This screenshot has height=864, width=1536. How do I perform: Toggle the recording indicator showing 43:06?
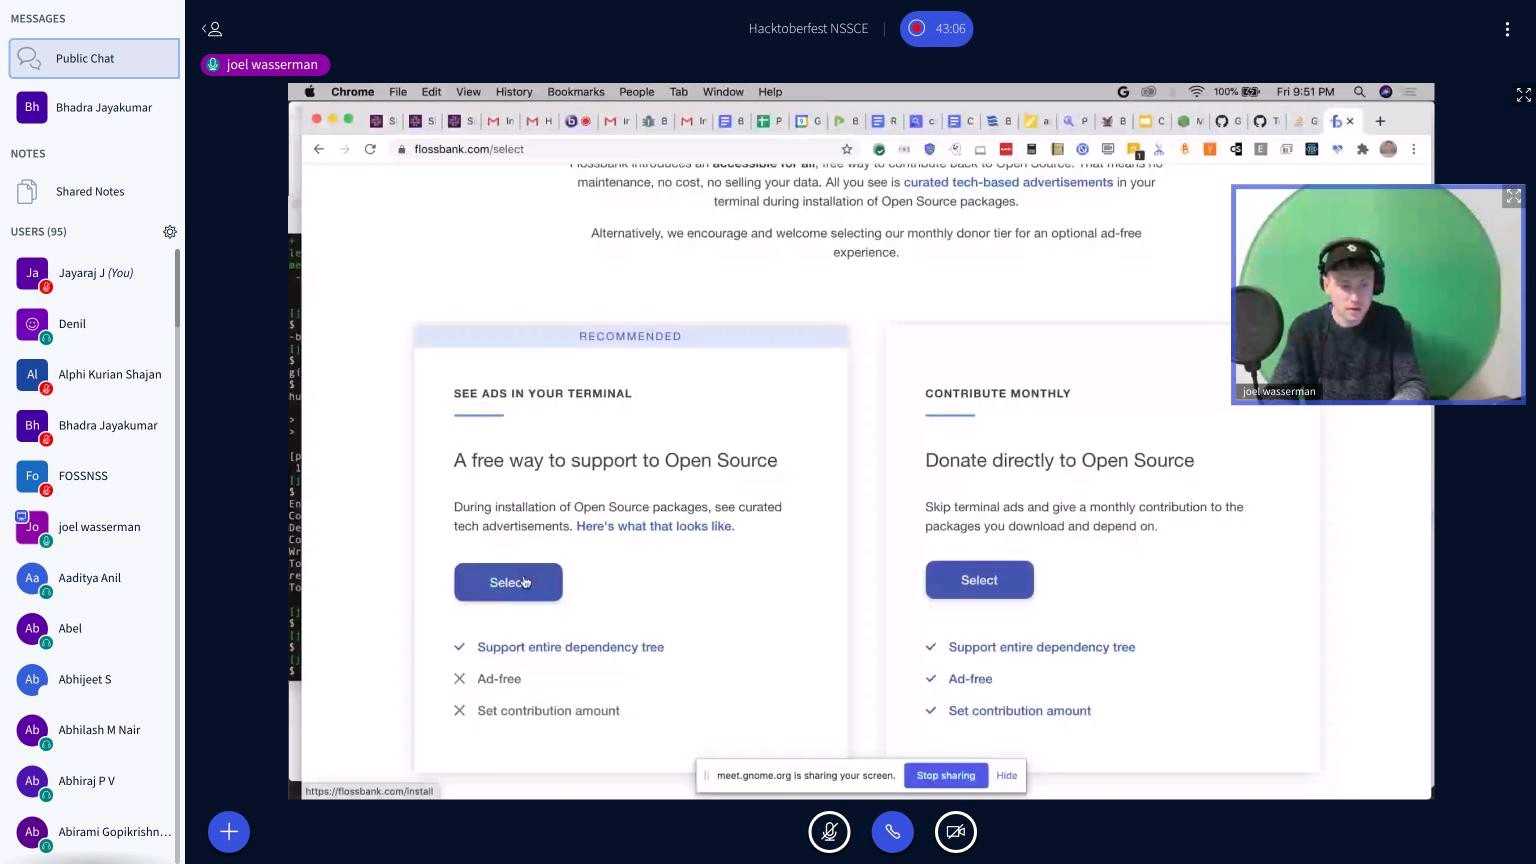coord(936,29)
